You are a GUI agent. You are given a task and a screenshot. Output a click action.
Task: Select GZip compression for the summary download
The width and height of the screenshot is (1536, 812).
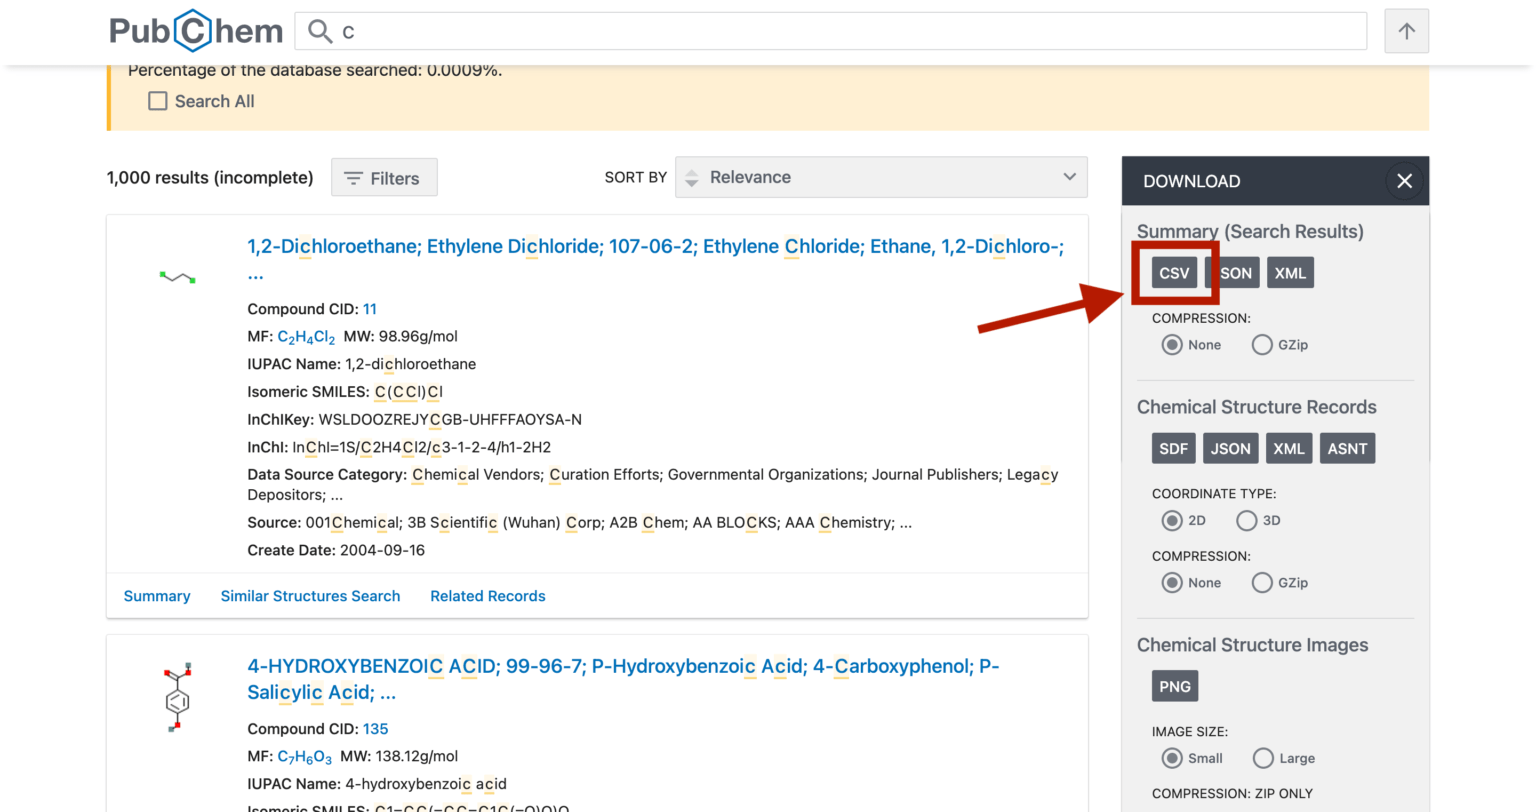point(1262,344)
